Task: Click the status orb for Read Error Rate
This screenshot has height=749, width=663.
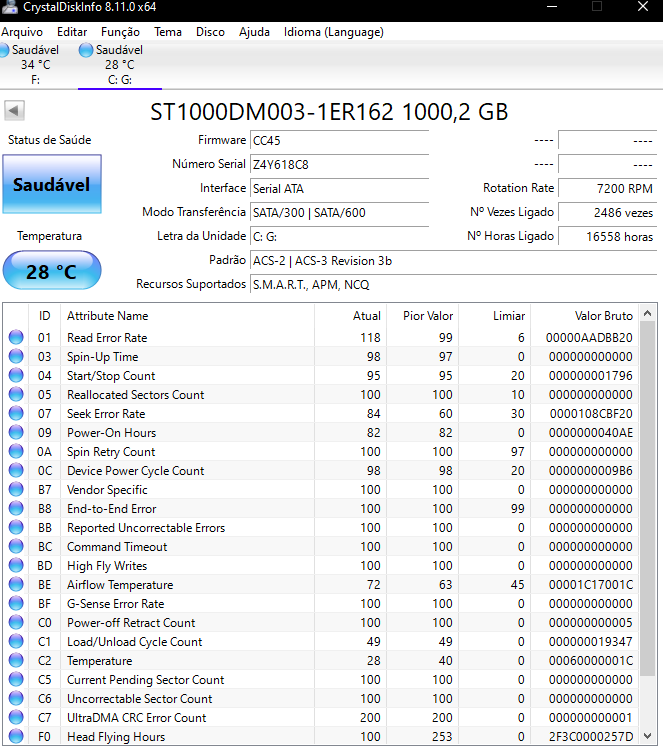Action: 16,337
